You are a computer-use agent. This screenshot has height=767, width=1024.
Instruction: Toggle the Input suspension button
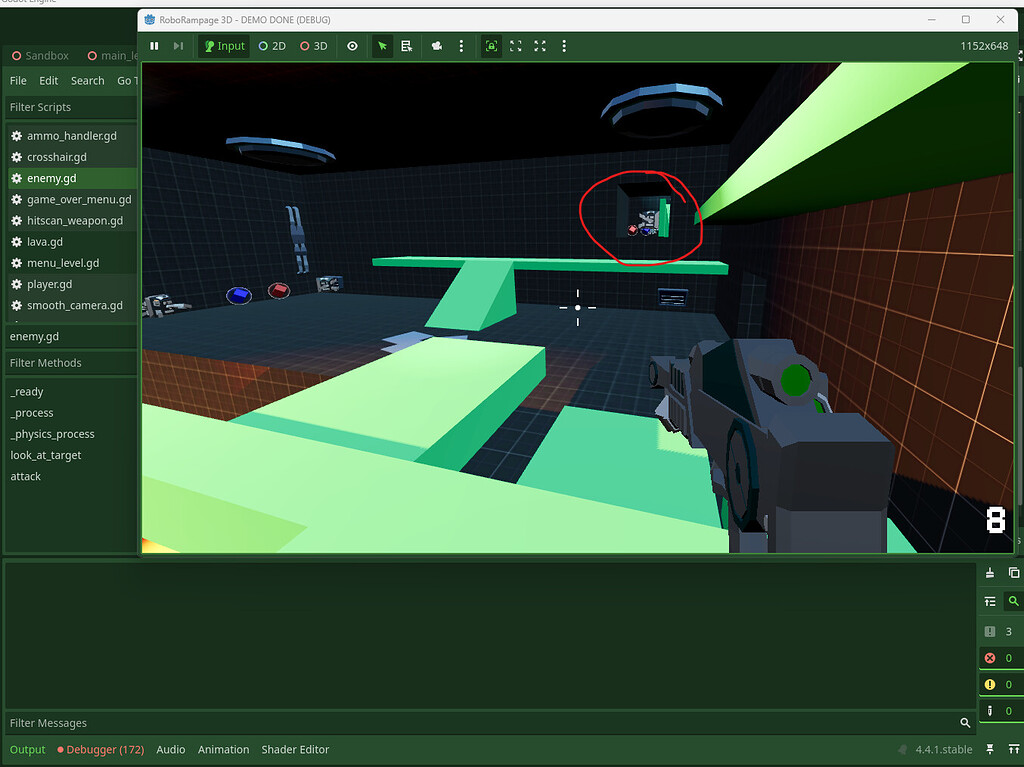[223, 45]
